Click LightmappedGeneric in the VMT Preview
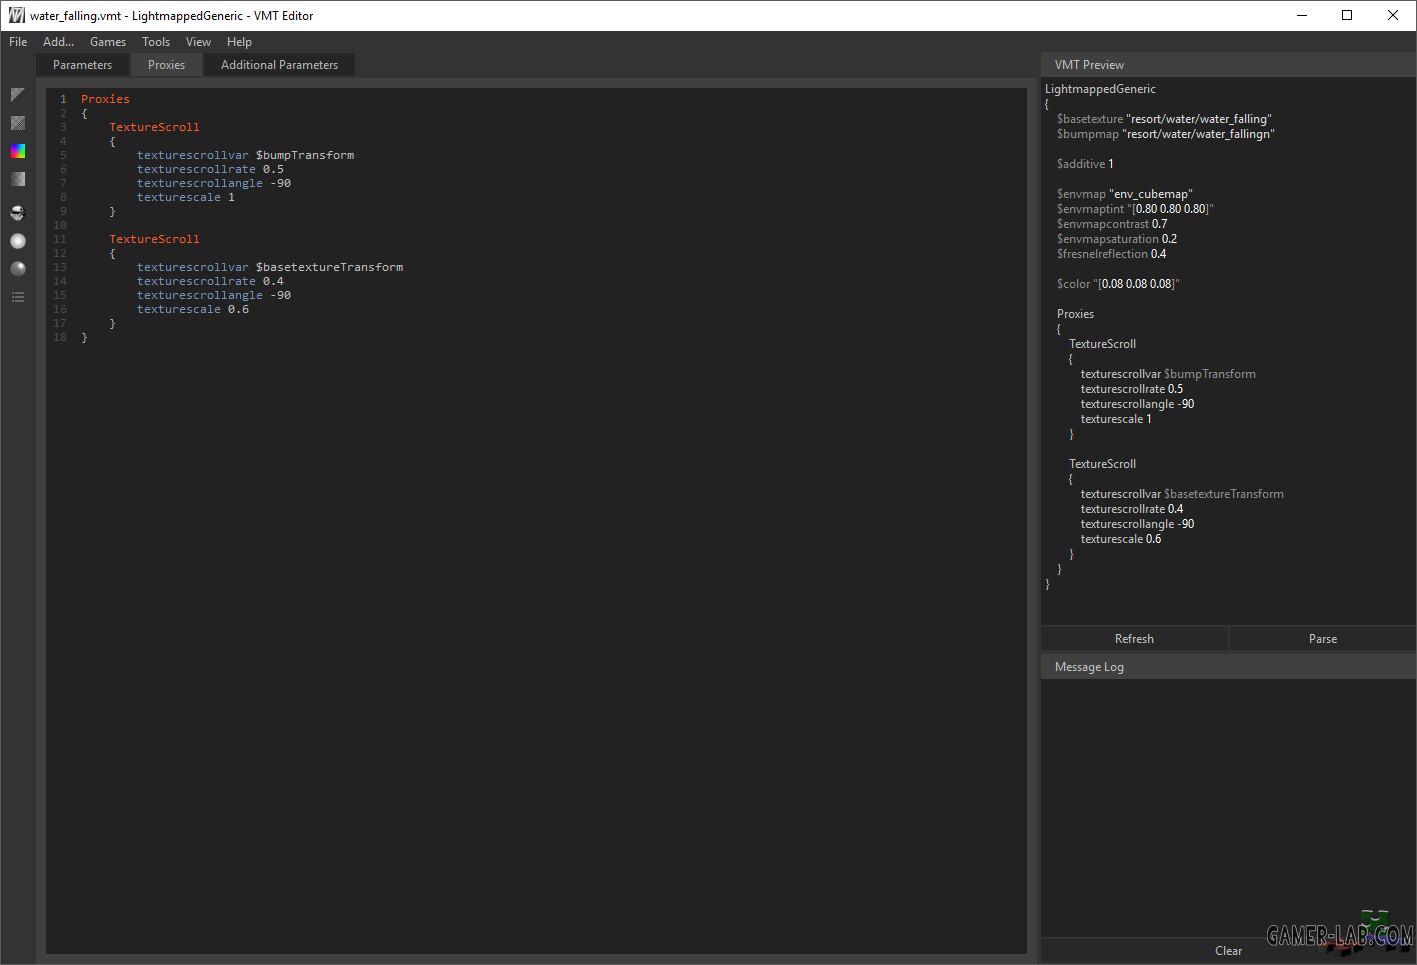Screen dimensions: 1417x965 click(1100, 89)
